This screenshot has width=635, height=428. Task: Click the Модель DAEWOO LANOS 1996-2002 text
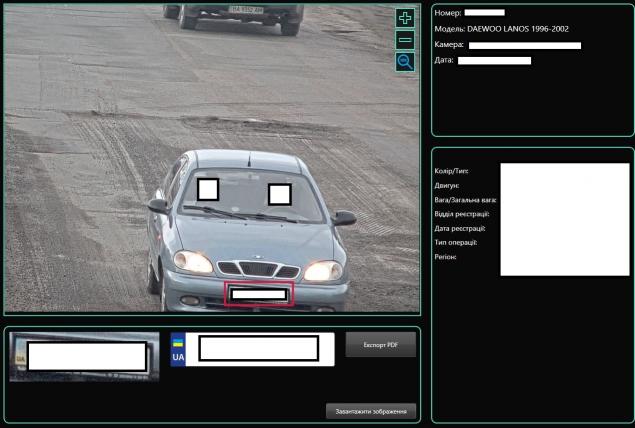pyautogui.click(x=501, y=29)
